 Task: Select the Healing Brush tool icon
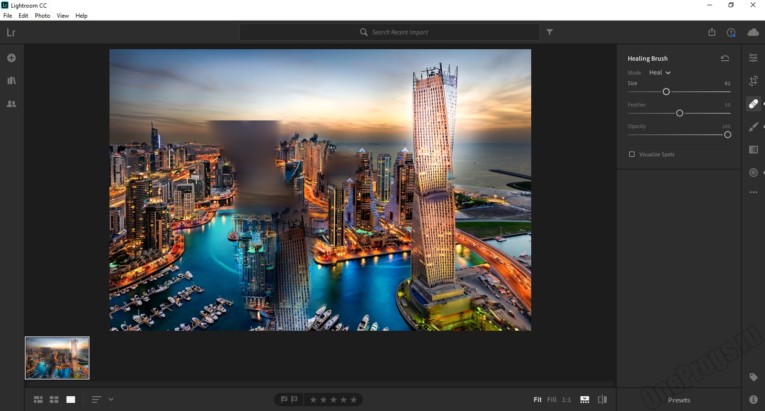[x=753, y=103]
